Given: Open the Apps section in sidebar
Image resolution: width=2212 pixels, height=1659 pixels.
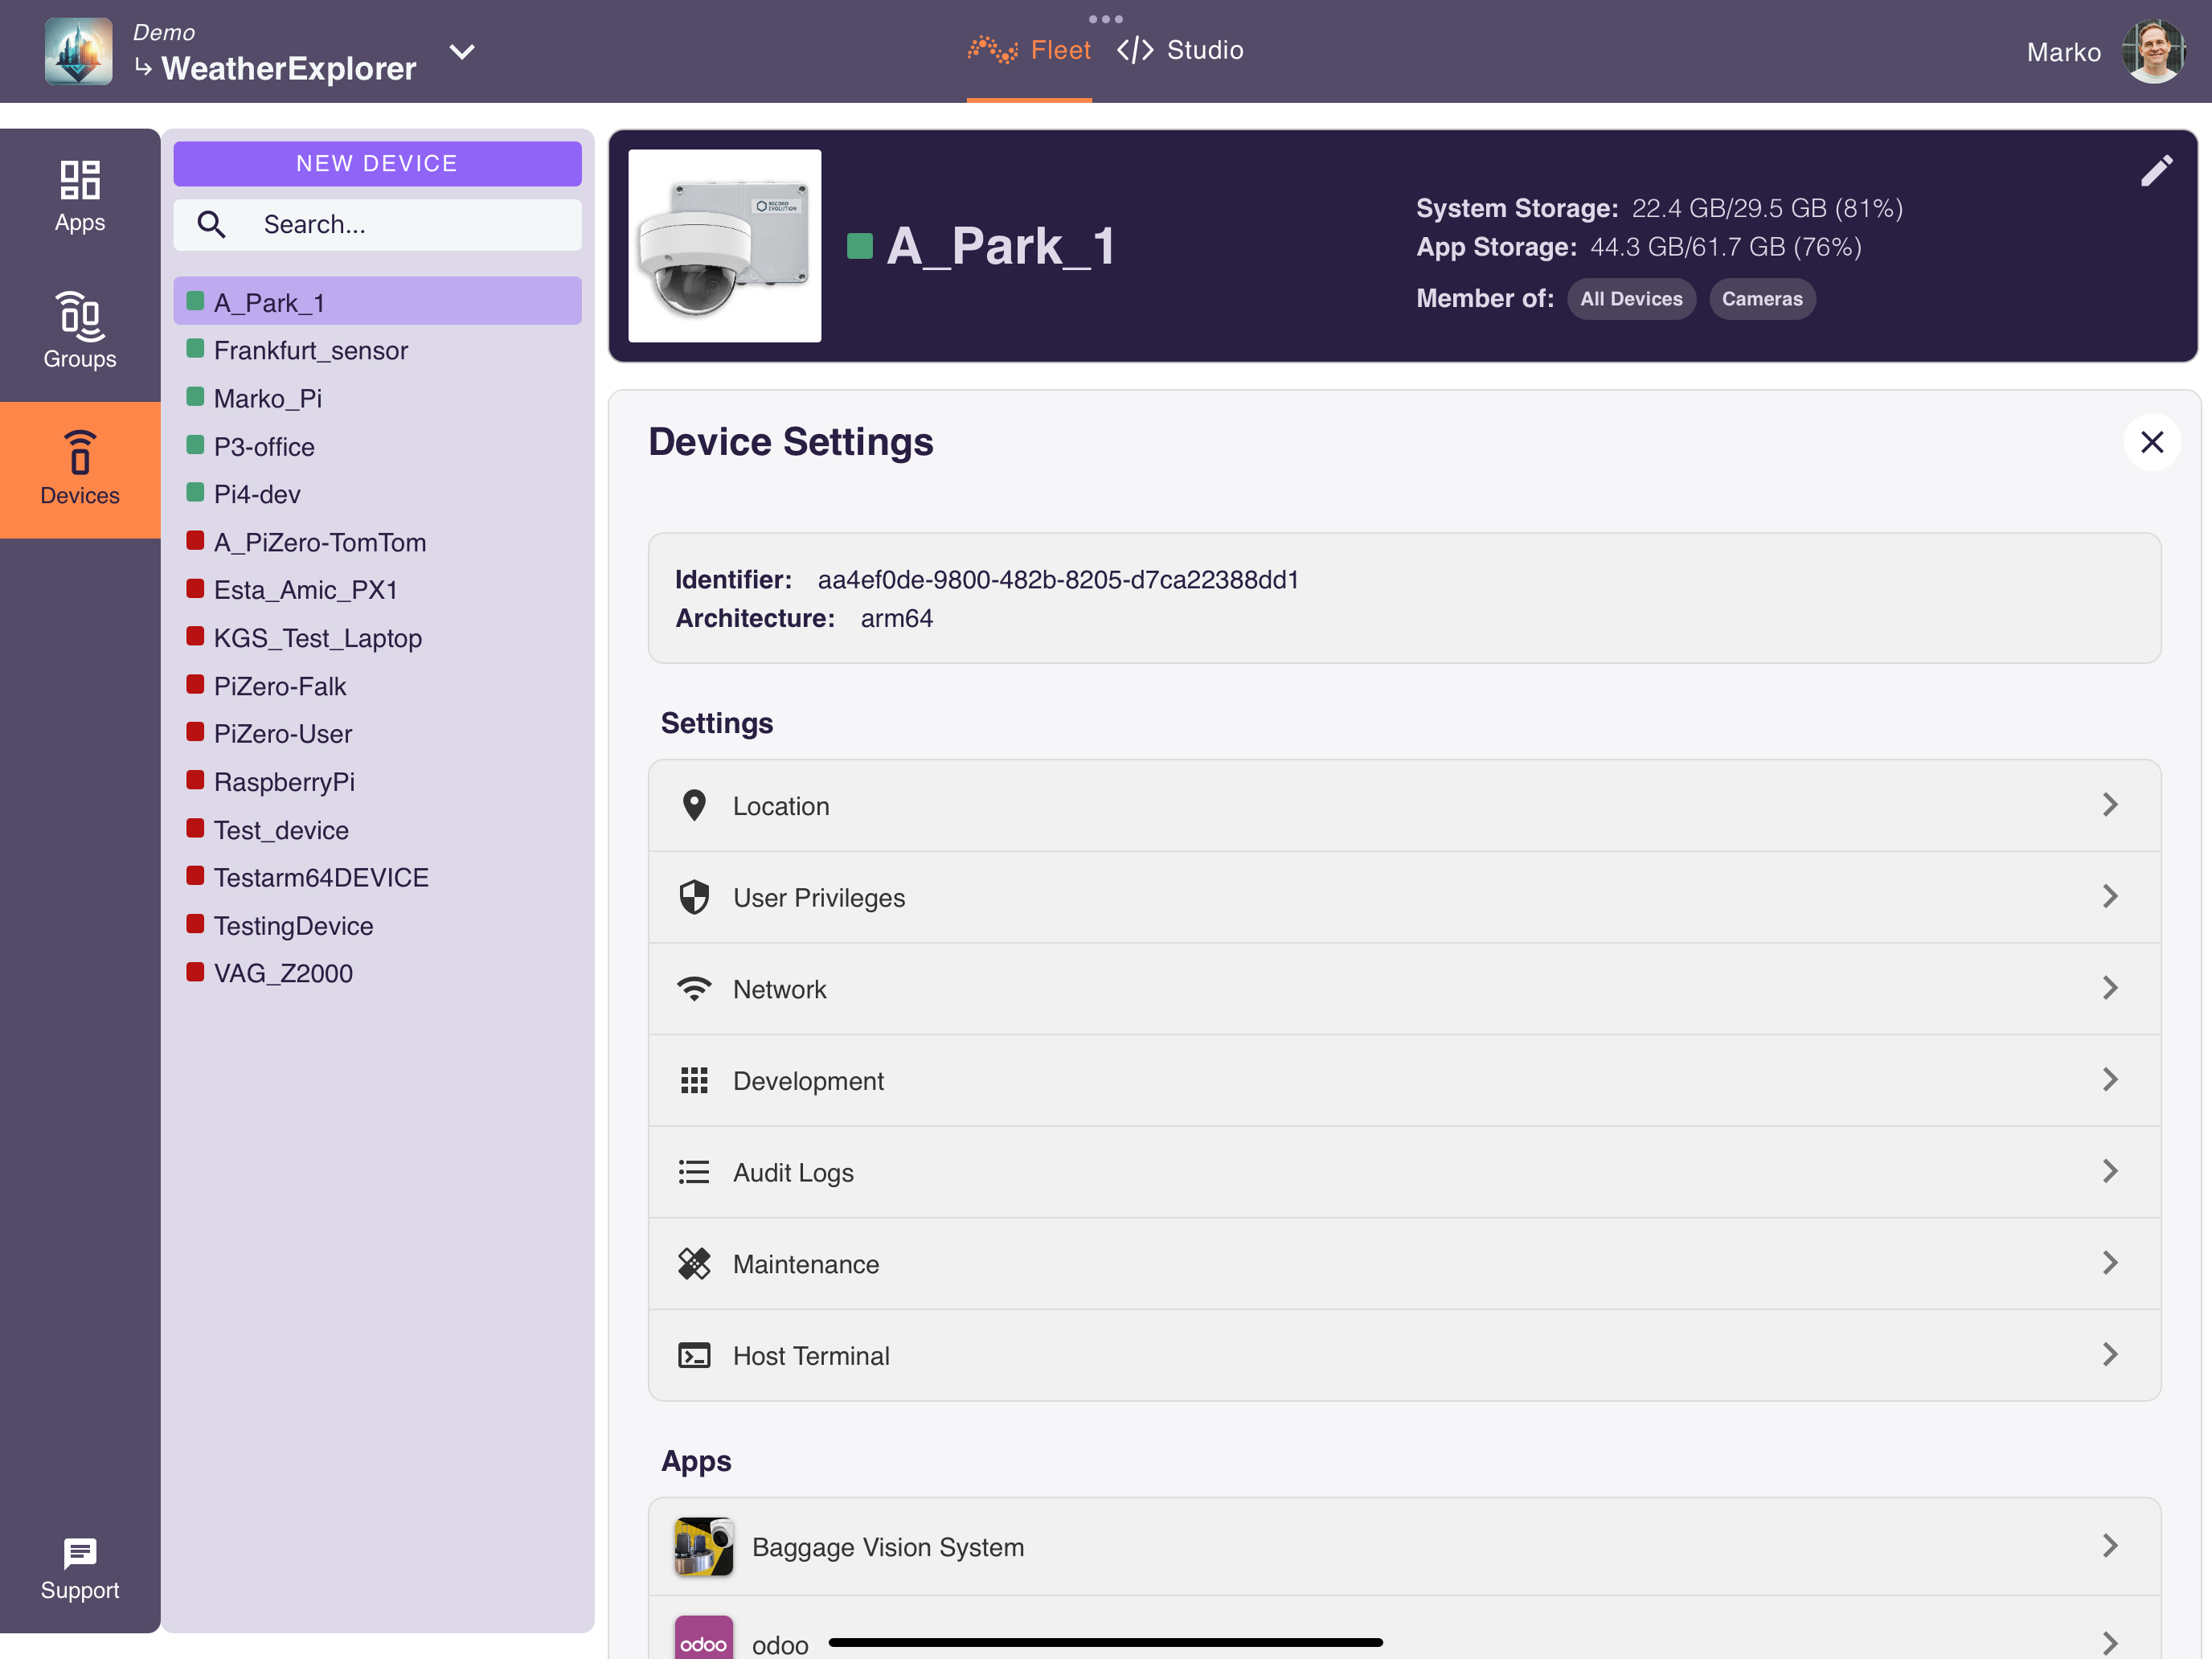Looking at the screenshot, I should tap(80, 197).
